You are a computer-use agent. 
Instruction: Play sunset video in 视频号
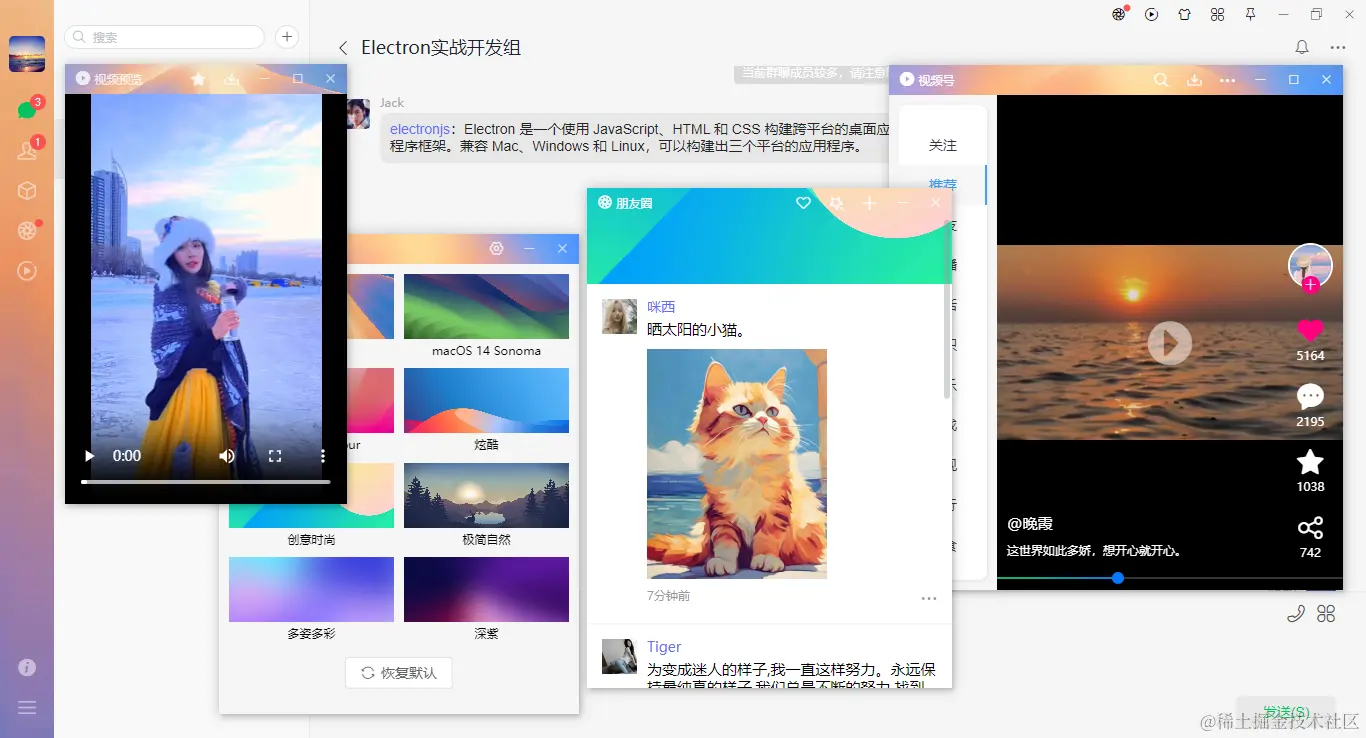click(1170, 343)
